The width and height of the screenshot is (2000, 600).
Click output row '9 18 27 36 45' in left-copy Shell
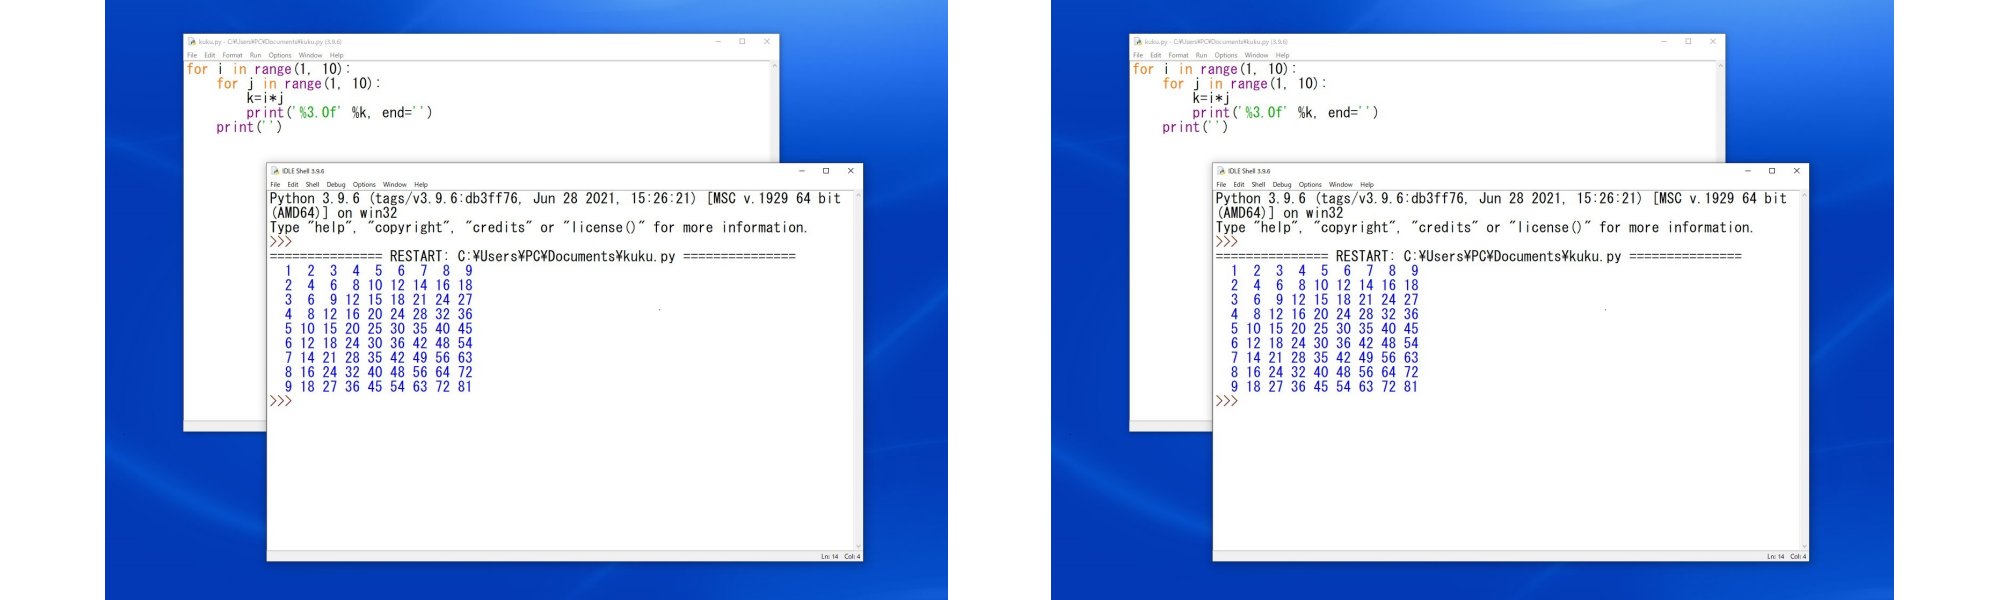[x=378, y=387]
